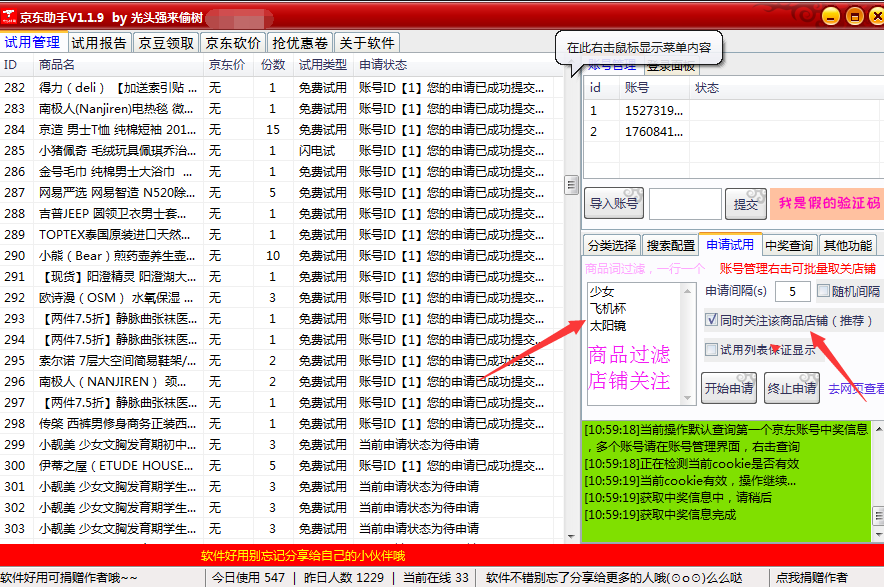Select account row 1760841...
Viewport: 884px width, 588px height.
733,132
